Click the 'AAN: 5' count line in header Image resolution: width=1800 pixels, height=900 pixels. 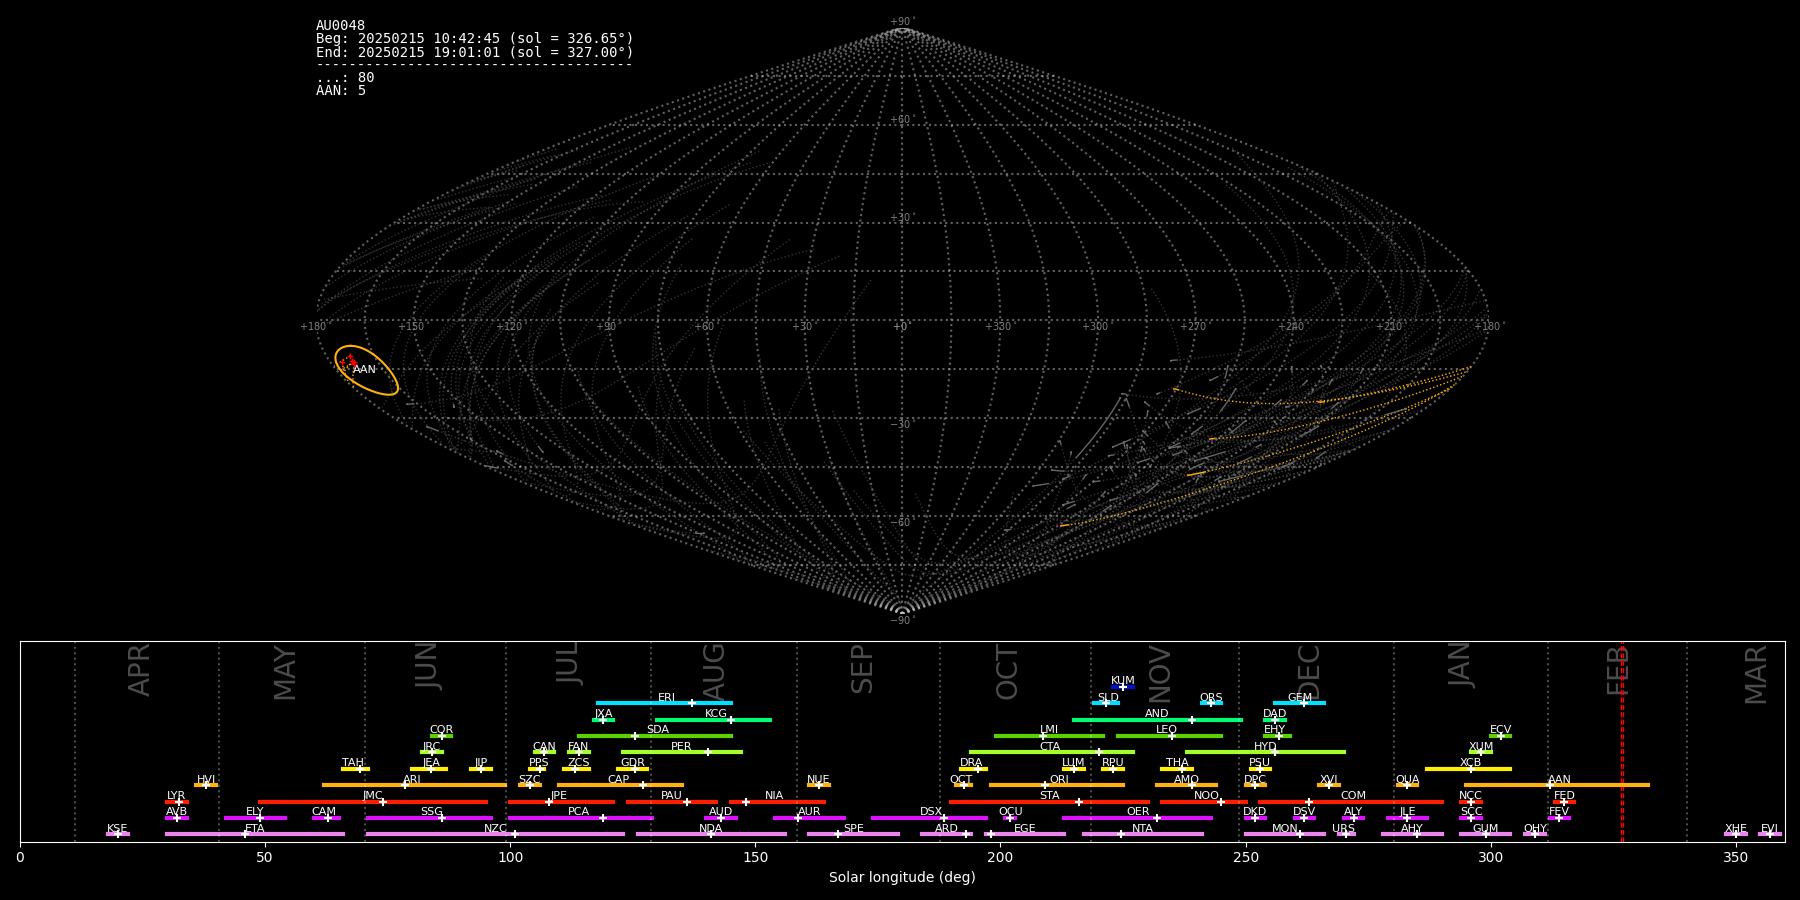click(x=341, y=91)
